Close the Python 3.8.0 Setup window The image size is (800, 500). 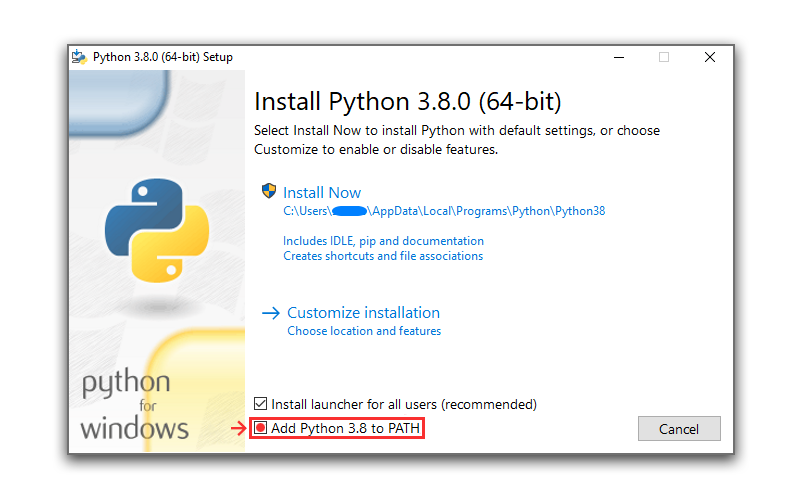tap(710, 57)
